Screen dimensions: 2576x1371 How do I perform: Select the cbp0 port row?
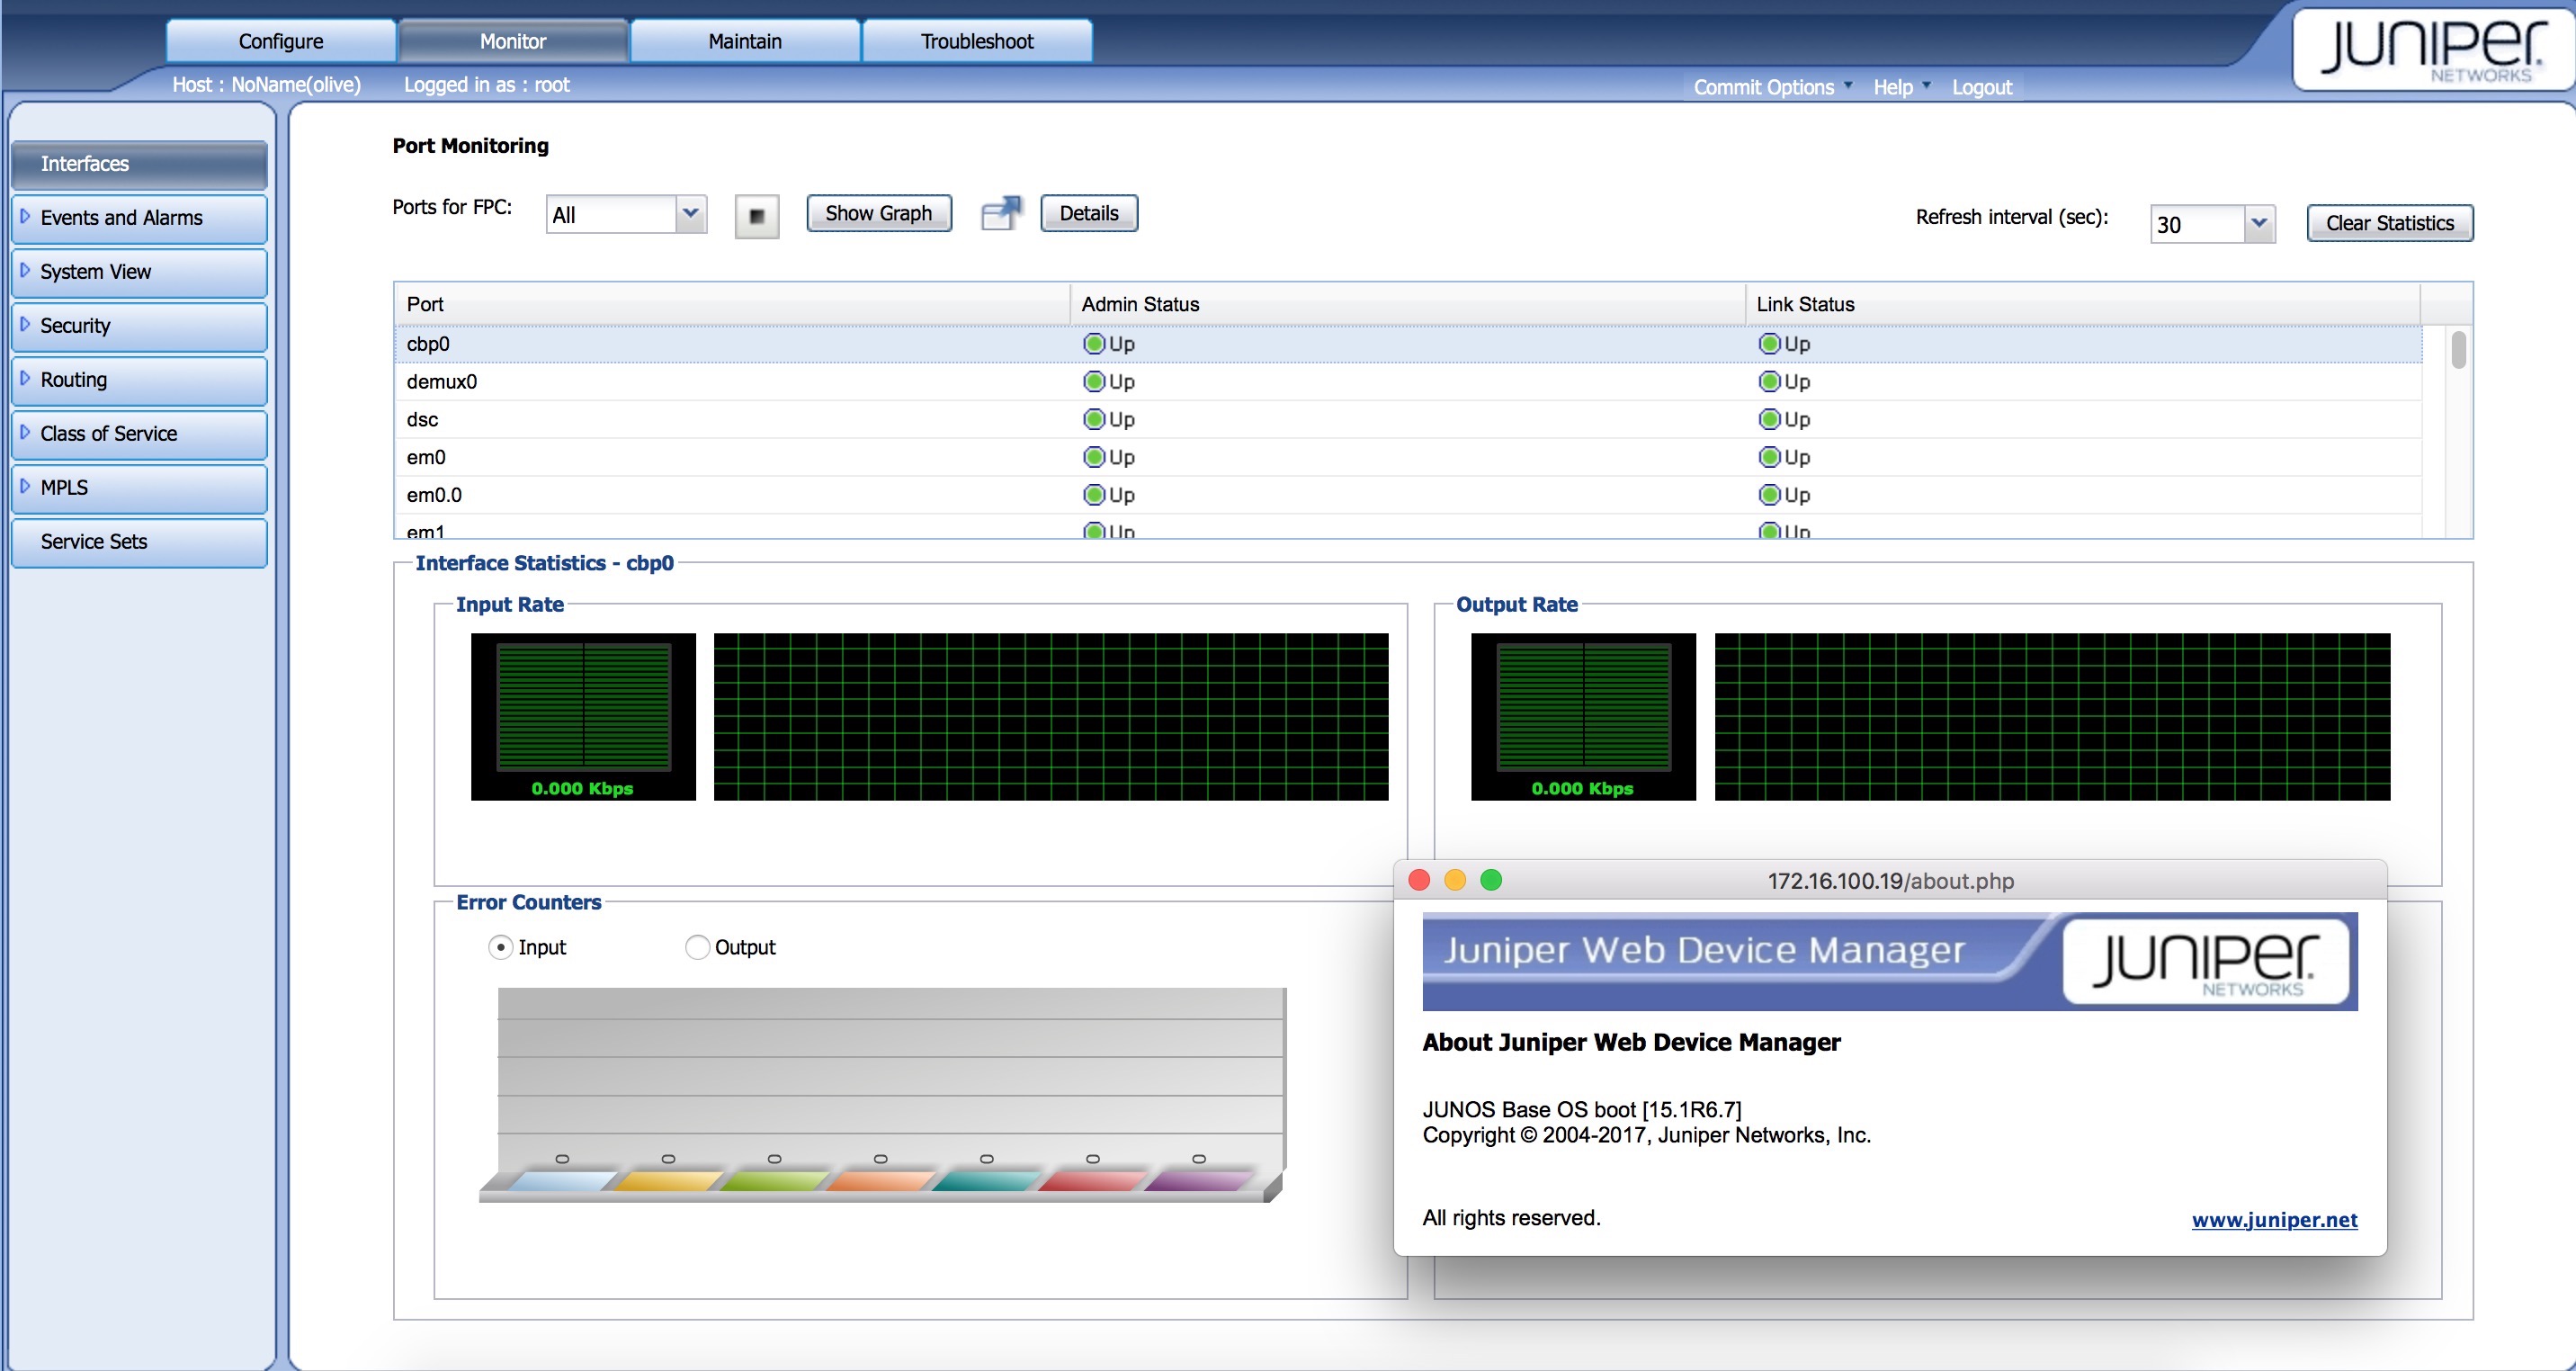[x=1408, y=344]
